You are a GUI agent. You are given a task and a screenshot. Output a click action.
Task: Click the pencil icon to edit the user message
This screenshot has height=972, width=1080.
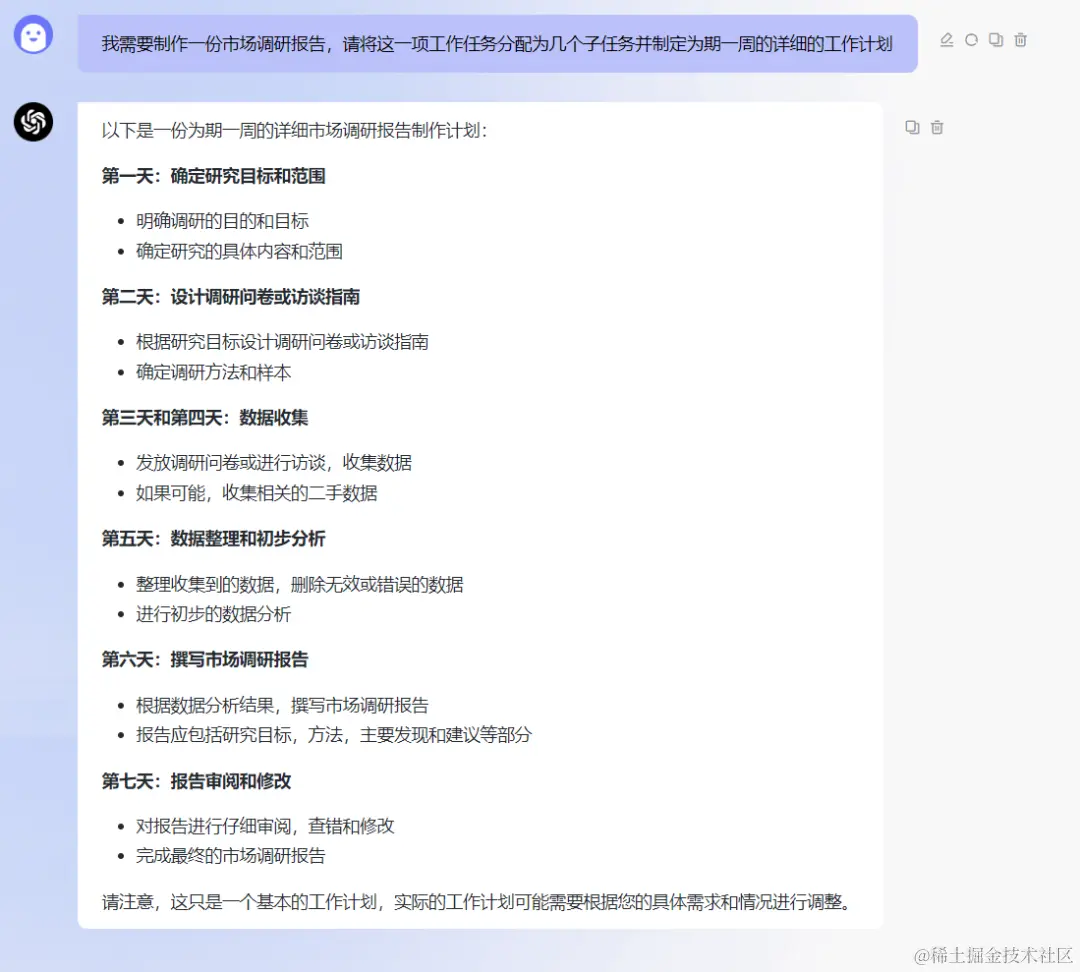(947, 40)
